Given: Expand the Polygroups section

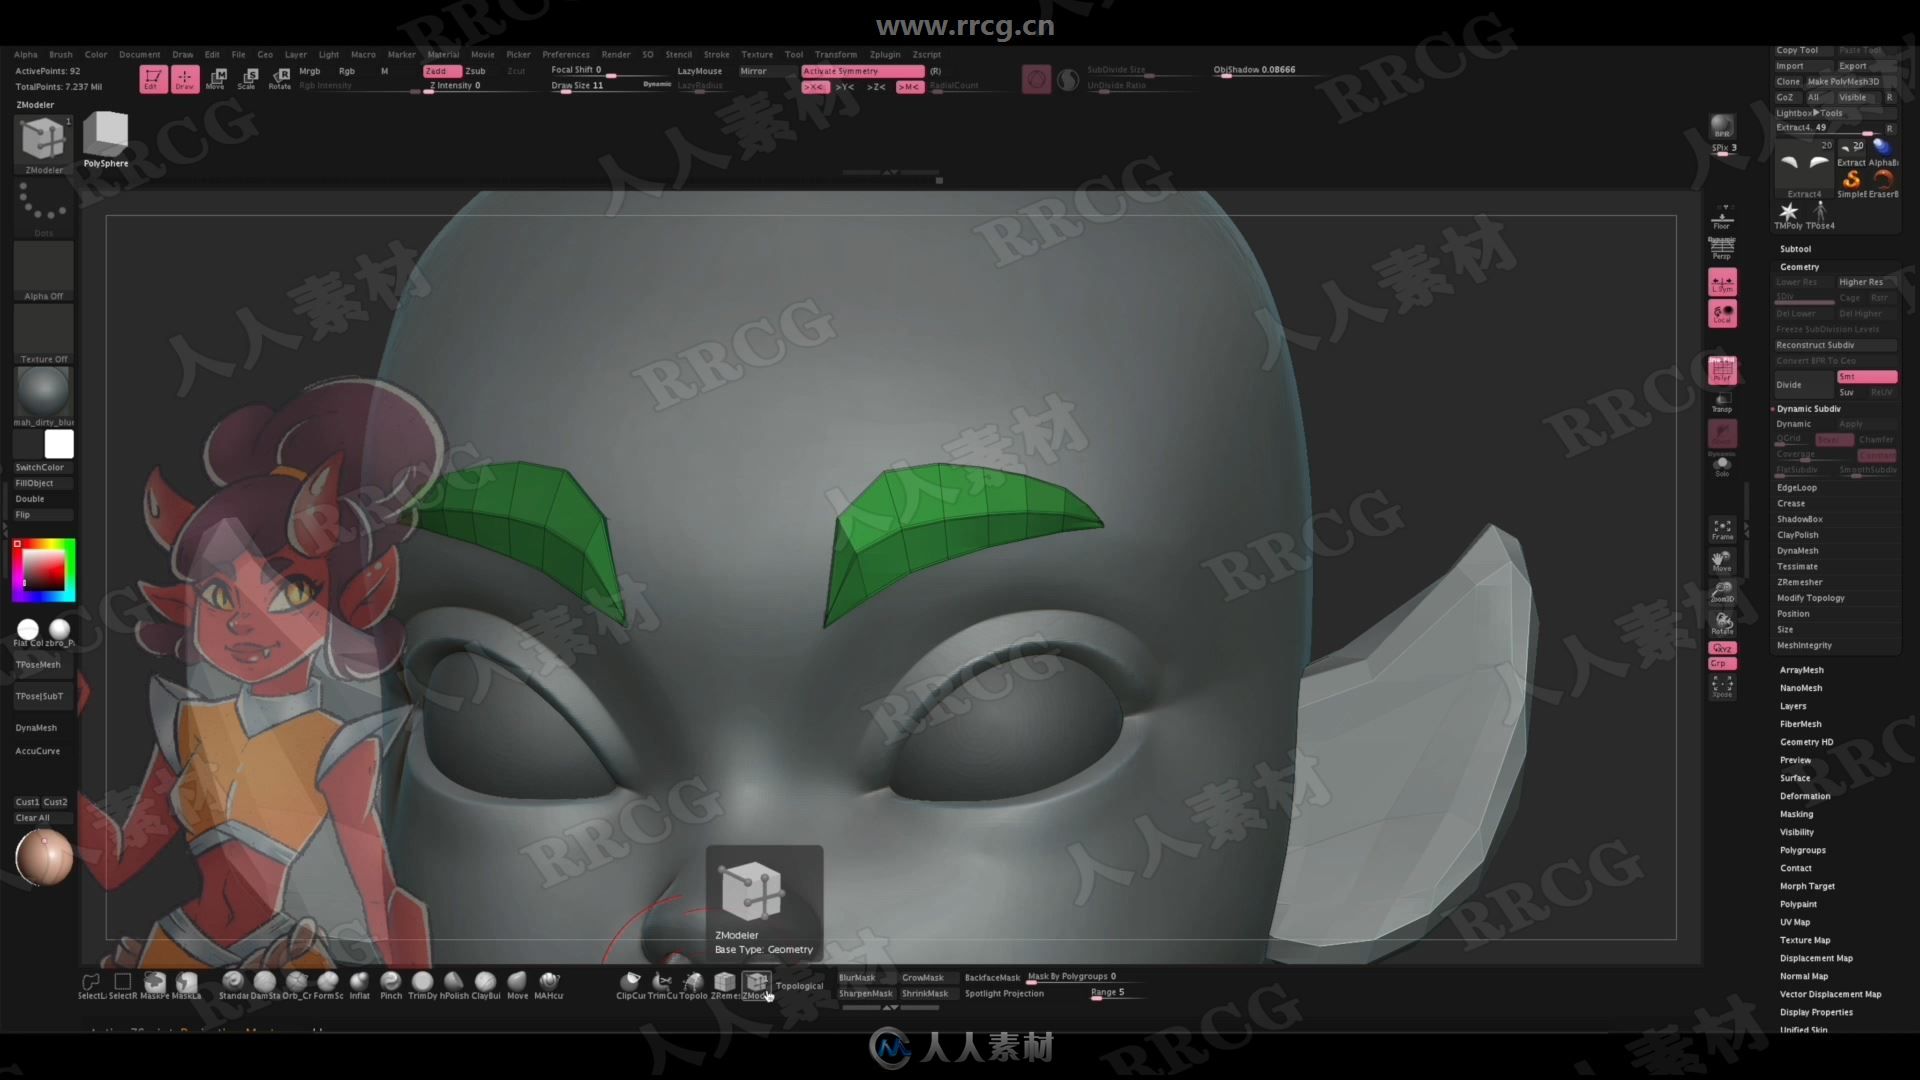Looking at the screenshot, I should [1802, 850].
